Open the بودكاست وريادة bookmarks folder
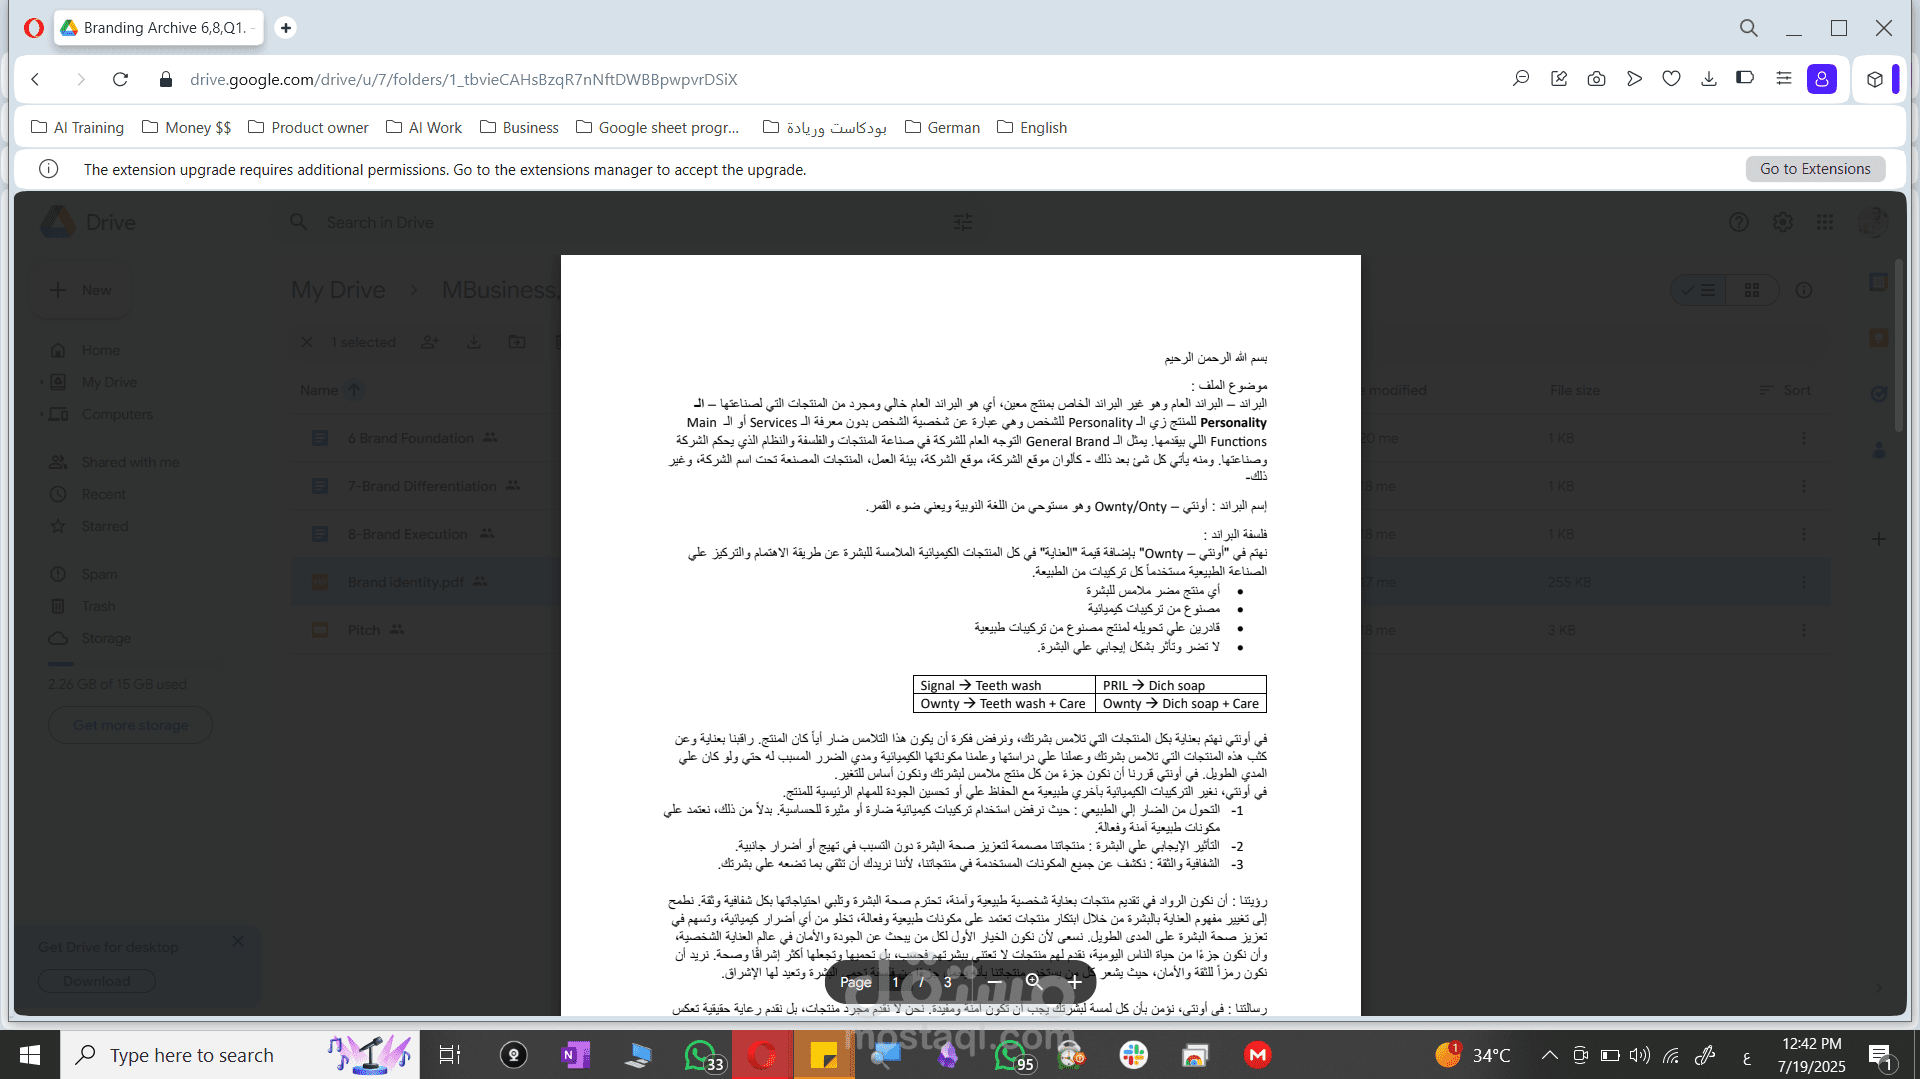 pyautogui.click(x=825, y=127)
